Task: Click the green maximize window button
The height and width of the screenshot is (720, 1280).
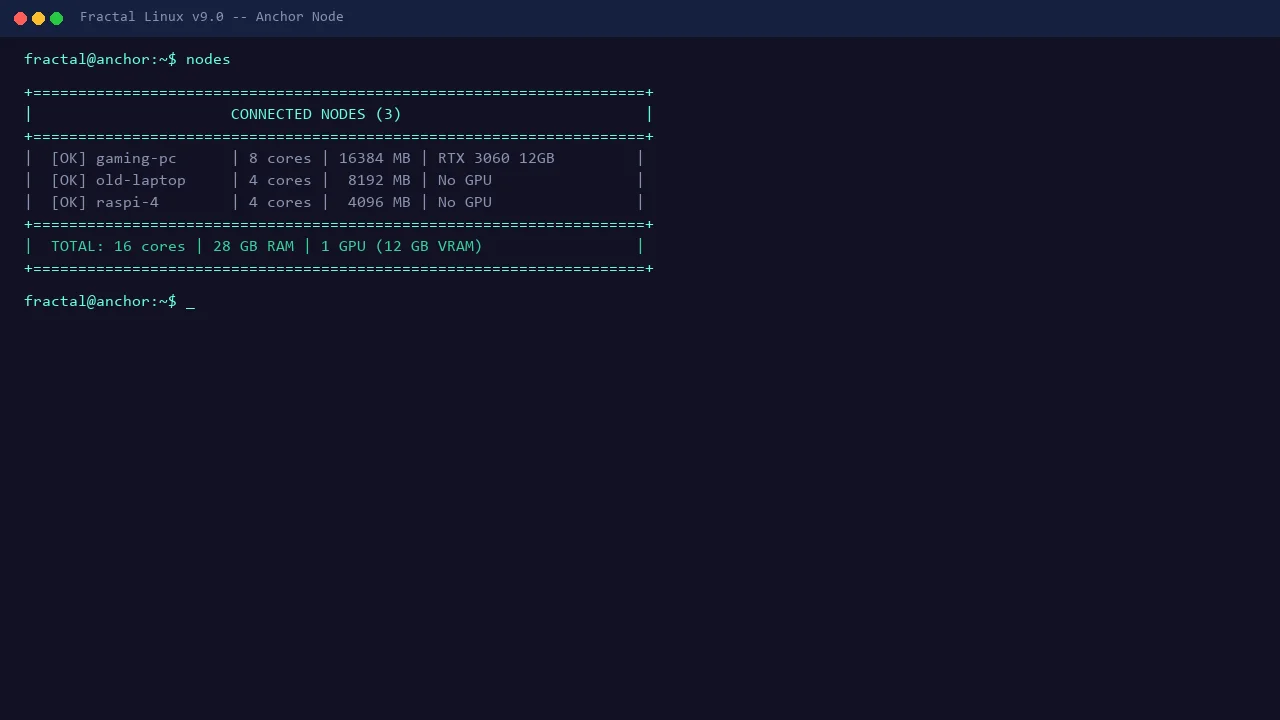Action: point(56,18)
